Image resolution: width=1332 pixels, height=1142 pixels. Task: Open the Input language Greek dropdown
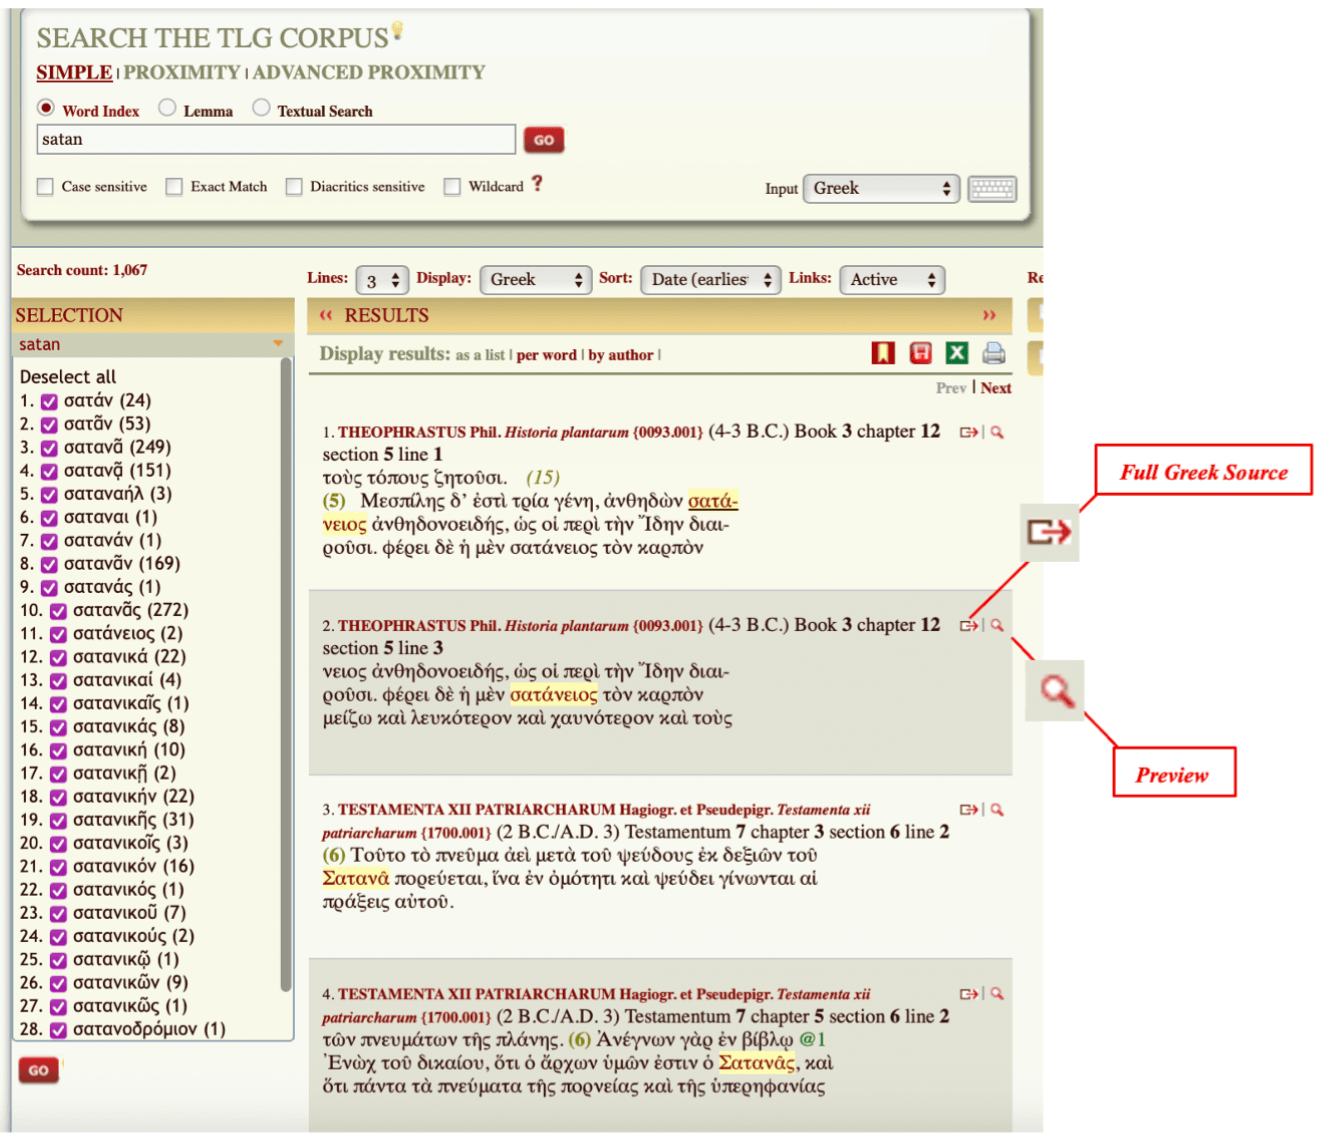[880, 189]
